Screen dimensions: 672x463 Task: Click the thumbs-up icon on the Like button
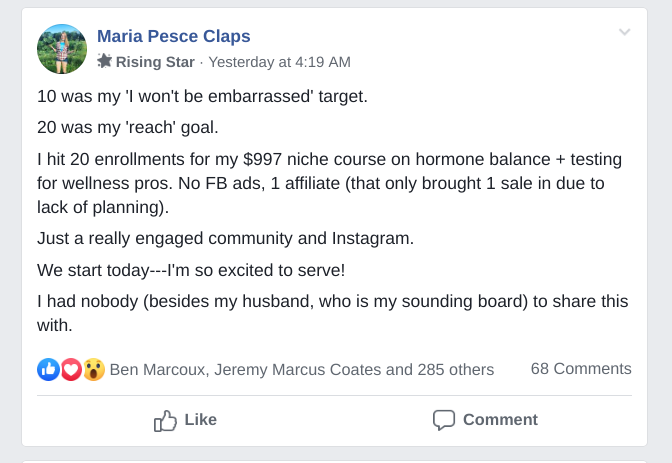coord(166,421)
